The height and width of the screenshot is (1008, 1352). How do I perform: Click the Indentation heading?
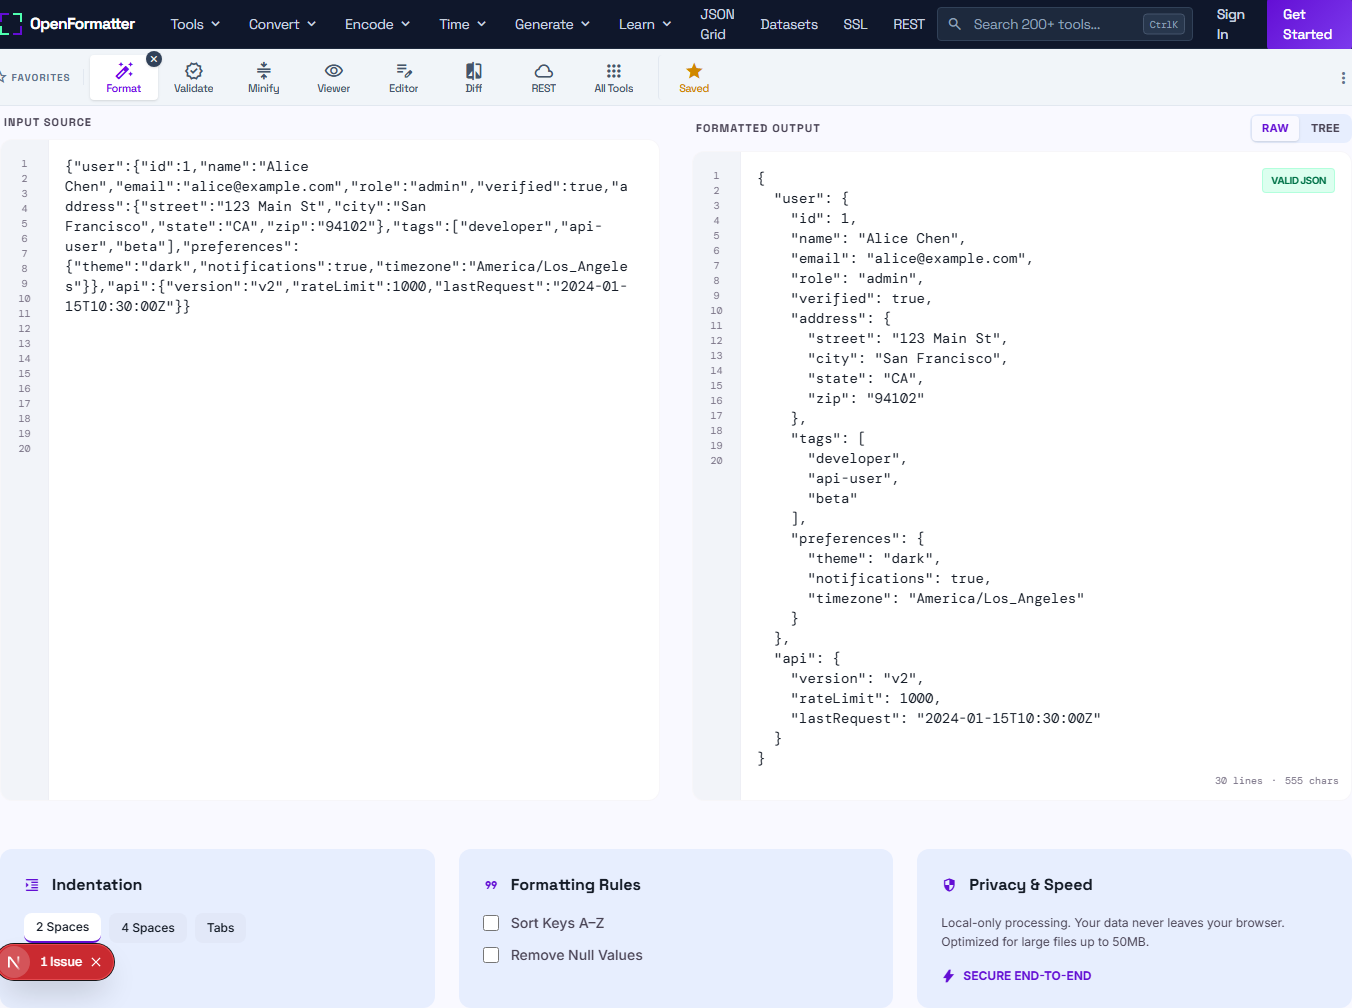click(97, 885)
